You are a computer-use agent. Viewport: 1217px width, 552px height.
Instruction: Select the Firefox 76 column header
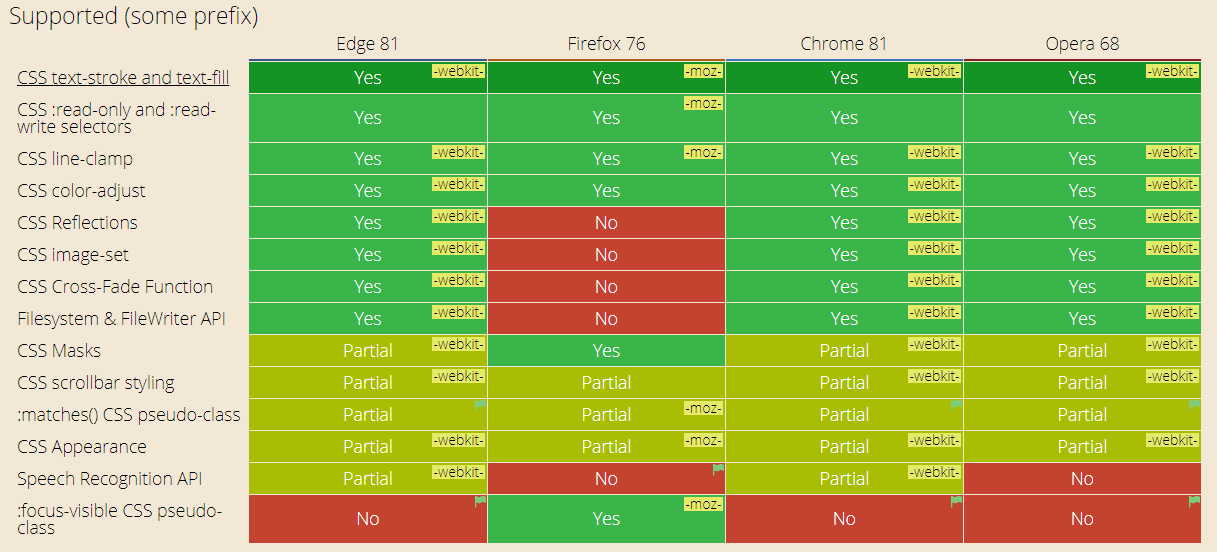[606, 44]
